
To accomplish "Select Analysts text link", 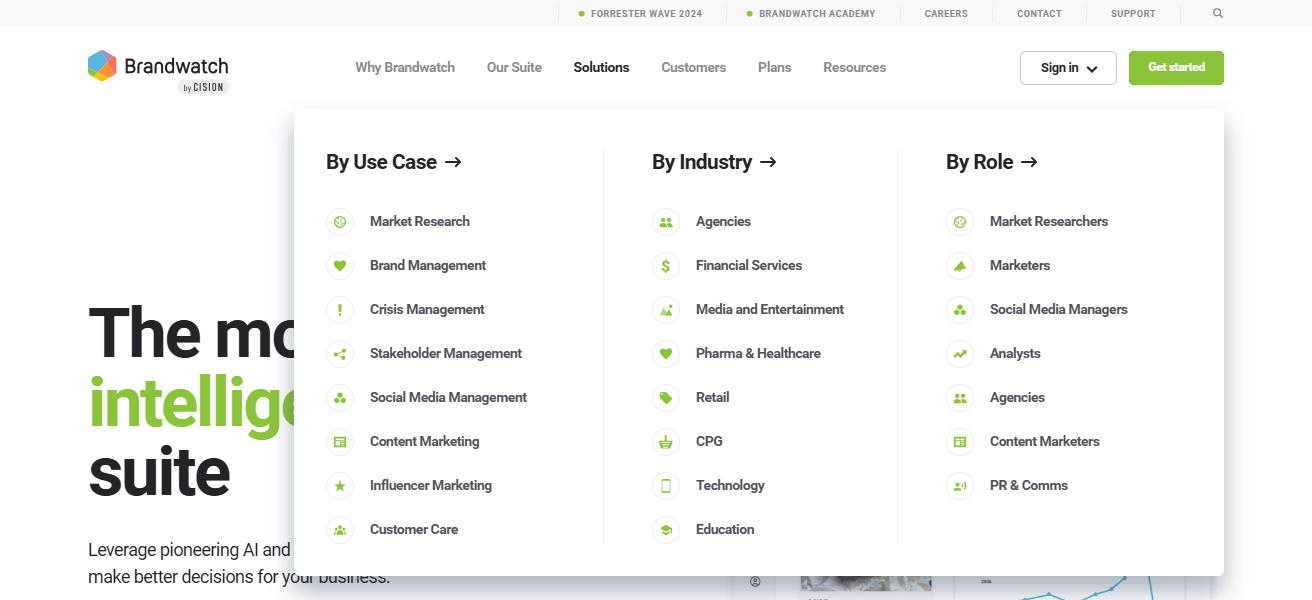I will 1015,354.
